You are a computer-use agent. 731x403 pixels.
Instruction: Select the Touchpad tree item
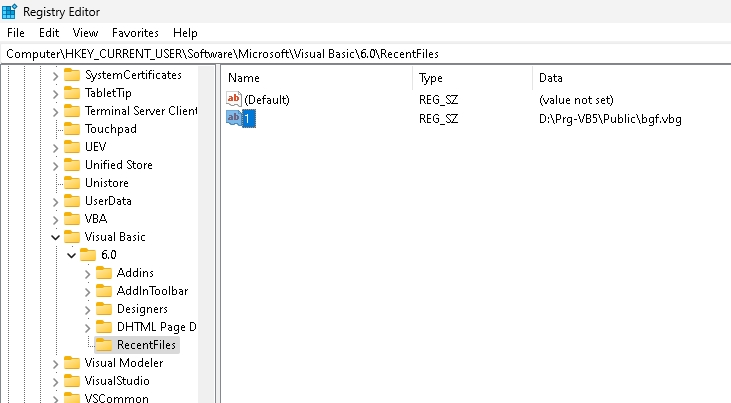[x=110, y=129]
